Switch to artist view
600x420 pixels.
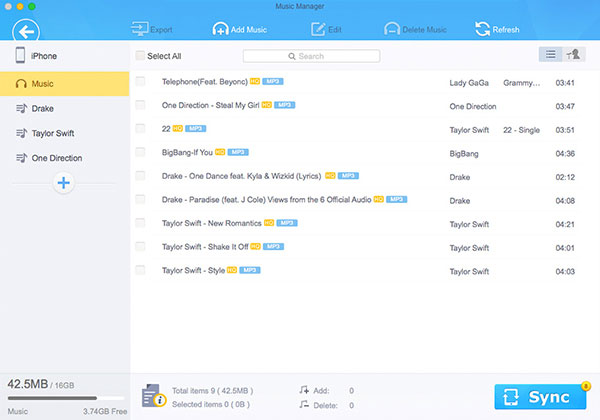pyautogui.click(x=574, y=55)
